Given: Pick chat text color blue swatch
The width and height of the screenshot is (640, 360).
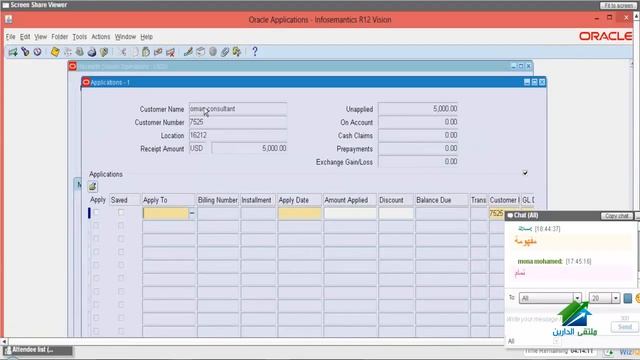Looking at the screenshot, I should [628, 298].
